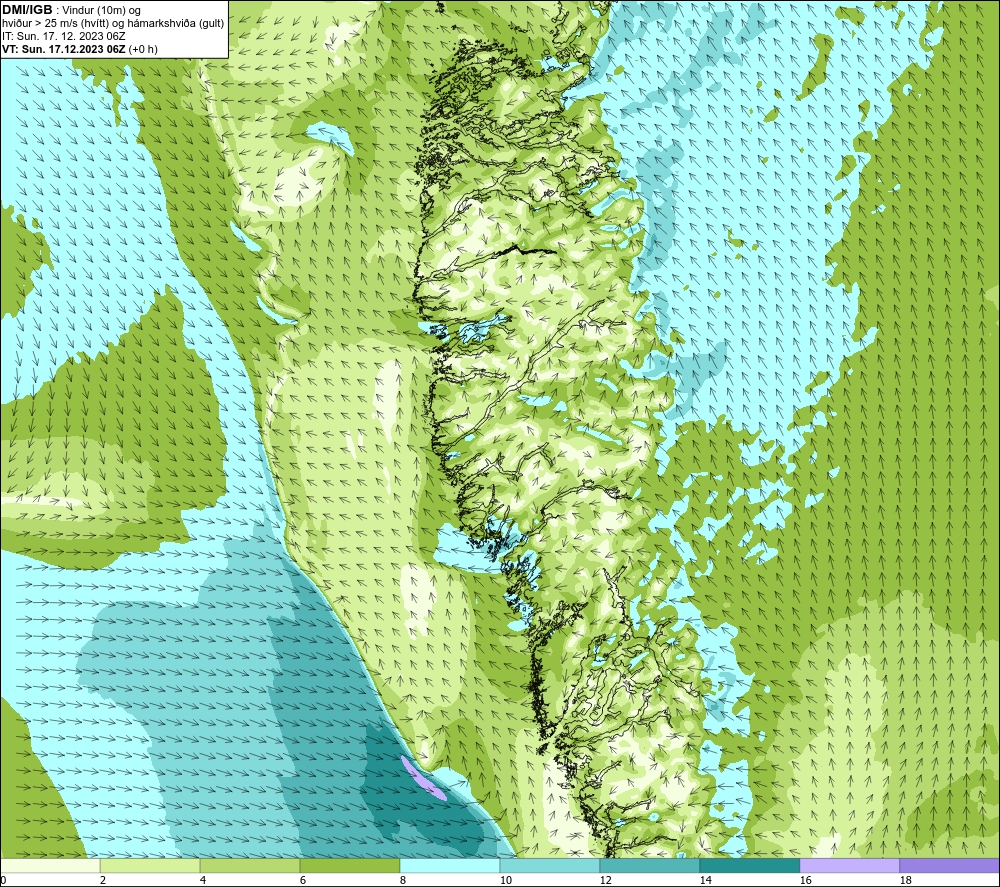Click the 12–14 m/s darker teal legend swatch
Viewport: 1000px width, 887px height.
click(649, 866)
